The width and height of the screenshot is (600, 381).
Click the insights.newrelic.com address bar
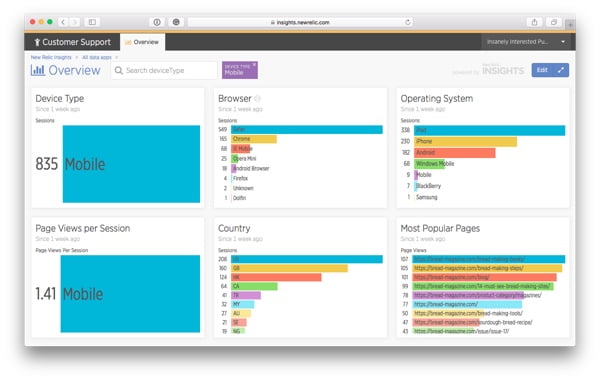pyautogui.click(x=300, y=22)
